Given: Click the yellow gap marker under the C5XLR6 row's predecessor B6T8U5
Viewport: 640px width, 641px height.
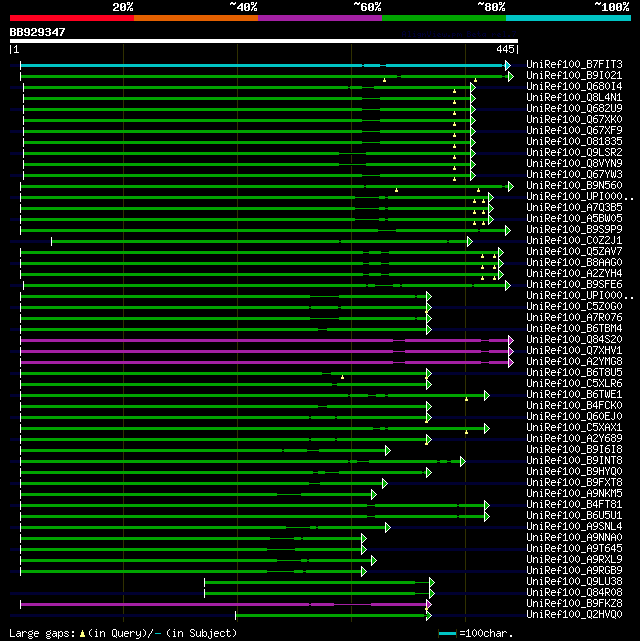Looking at the screenshot, I should coord(342,377).
